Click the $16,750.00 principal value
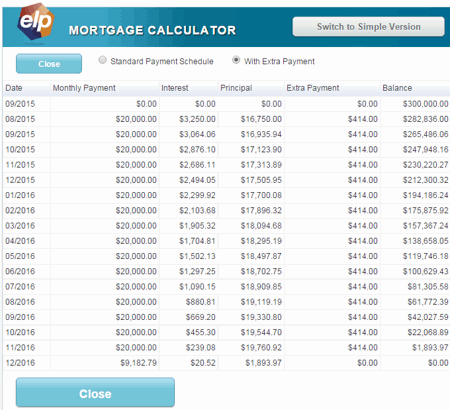Image resolution: width=450 pixels, height=410 pixels. click(x=261, y=119)
